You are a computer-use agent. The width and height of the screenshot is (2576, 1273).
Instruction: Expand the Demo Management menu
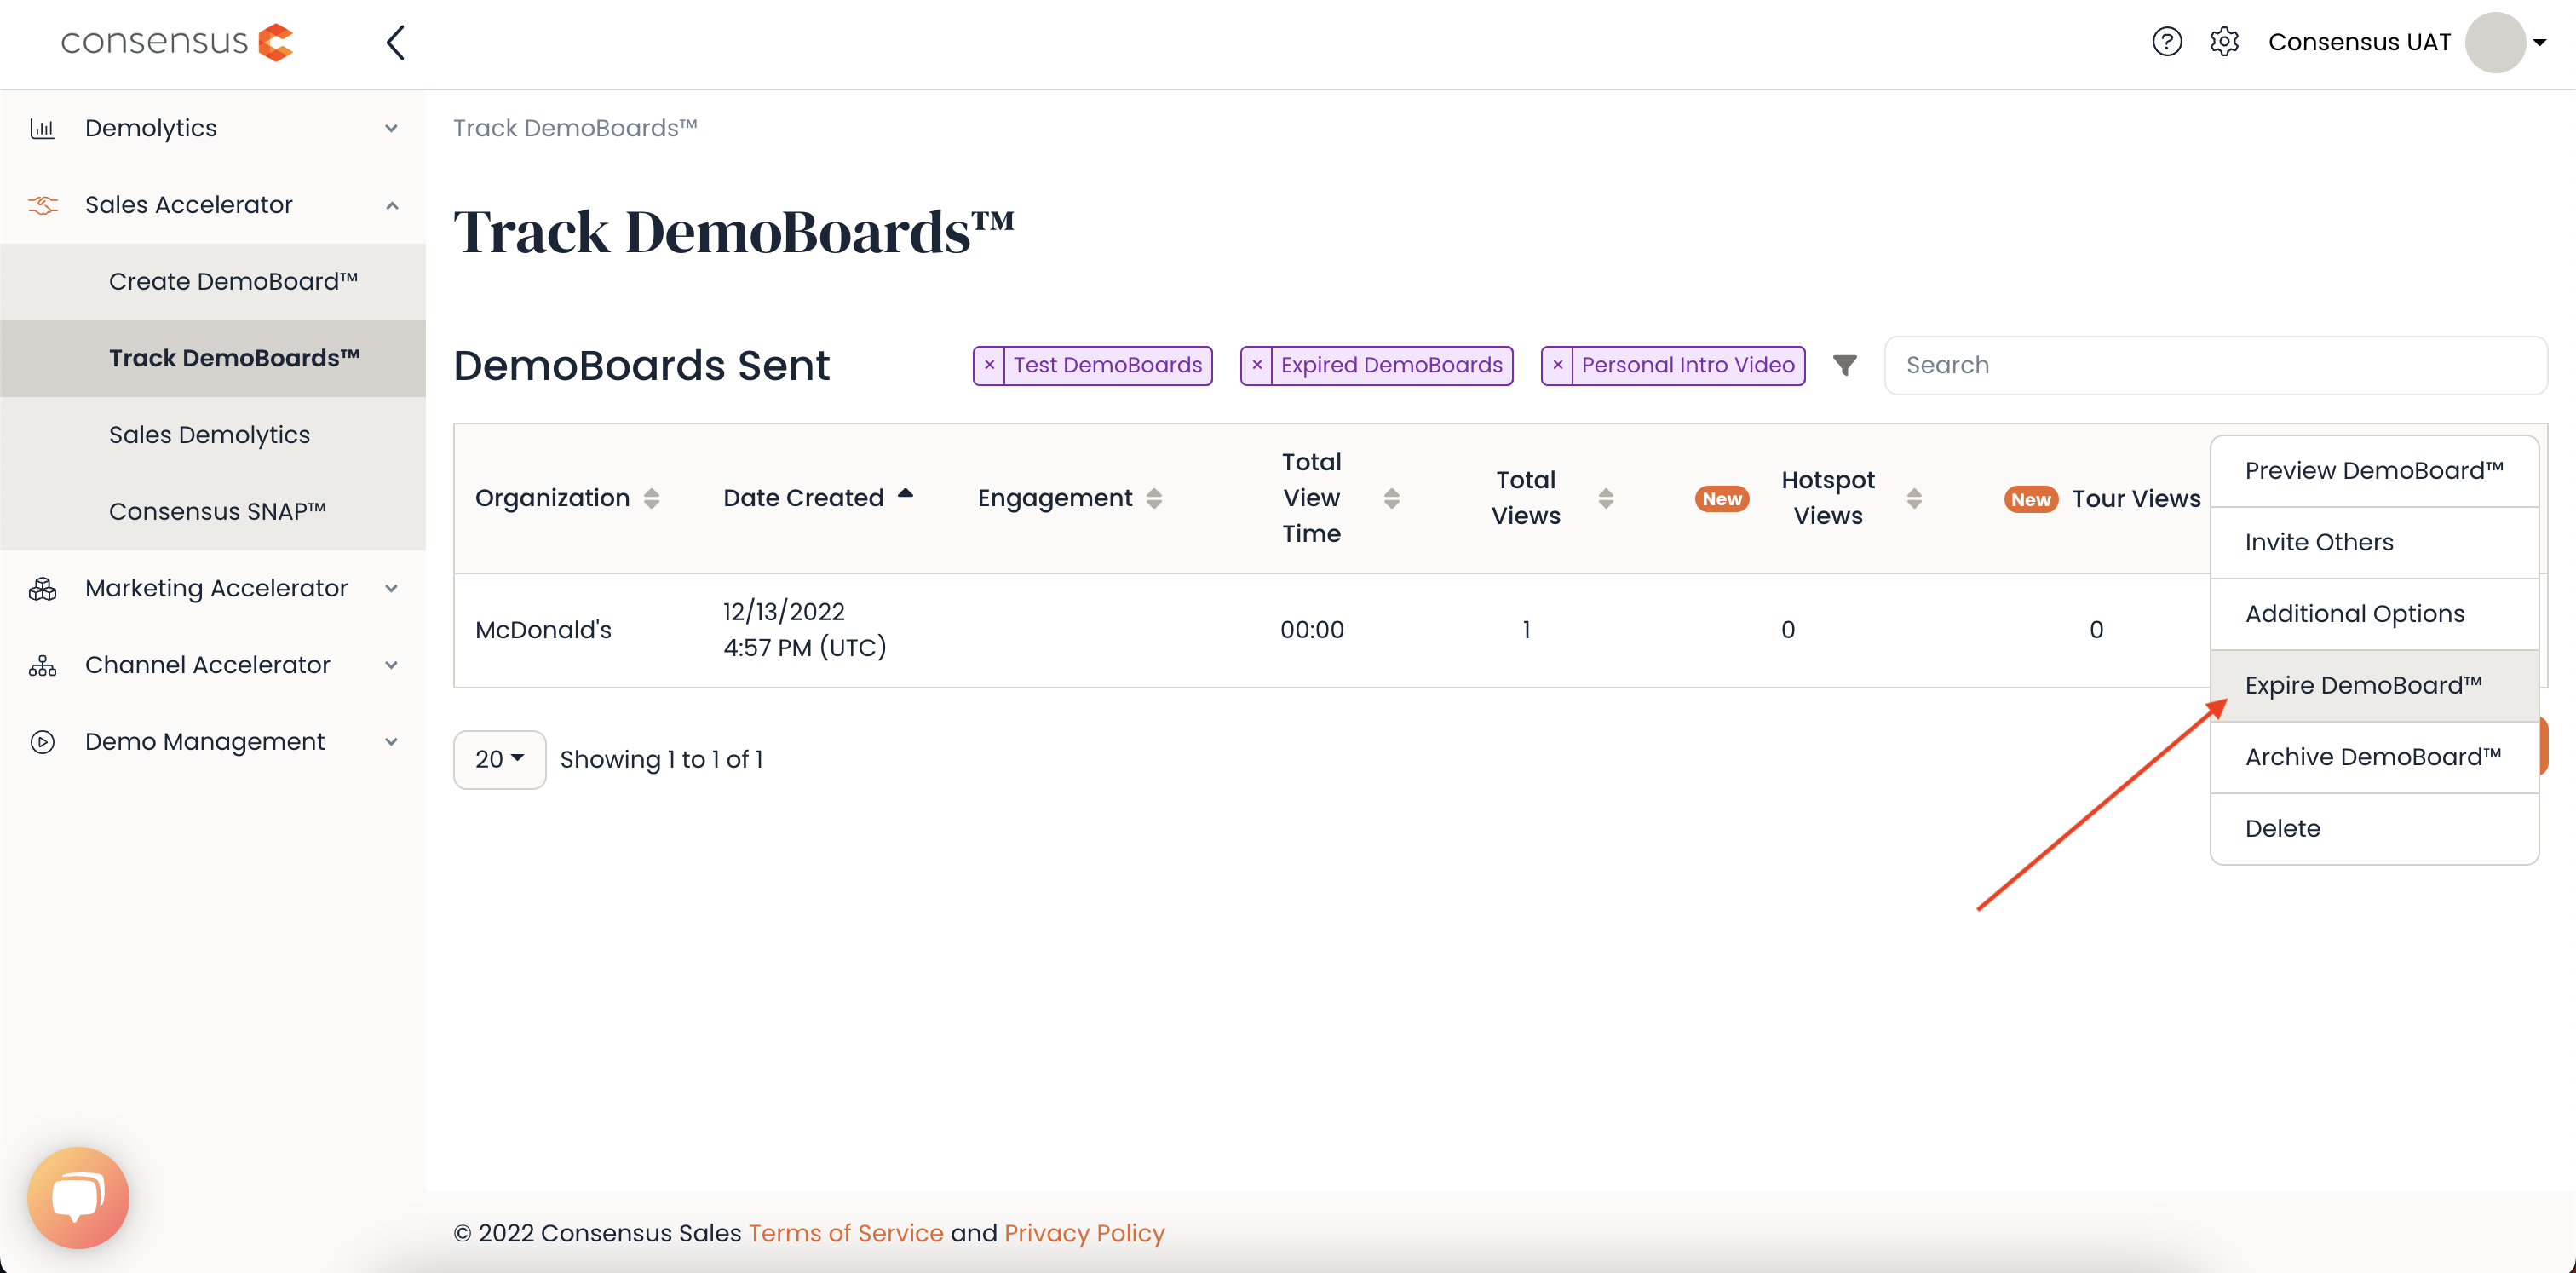click(391, 742)
